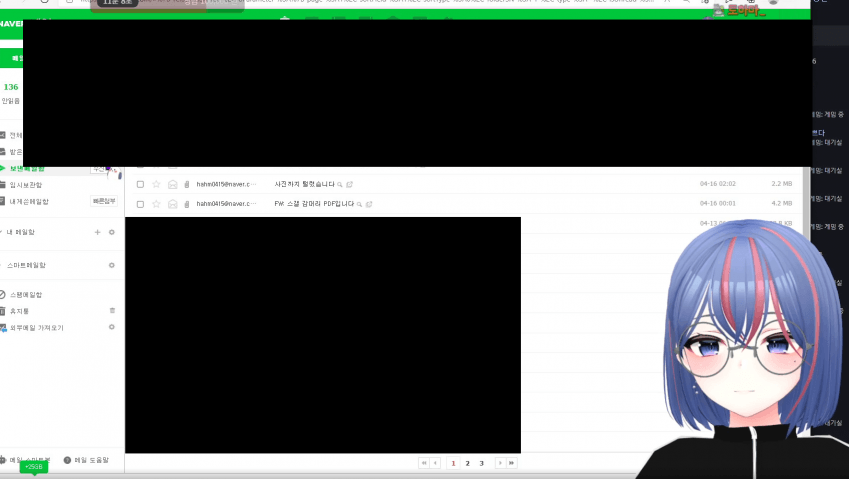Jump to the last page of the mail list
The width and height of the screenshot is (849, 479).
point(511,463)
